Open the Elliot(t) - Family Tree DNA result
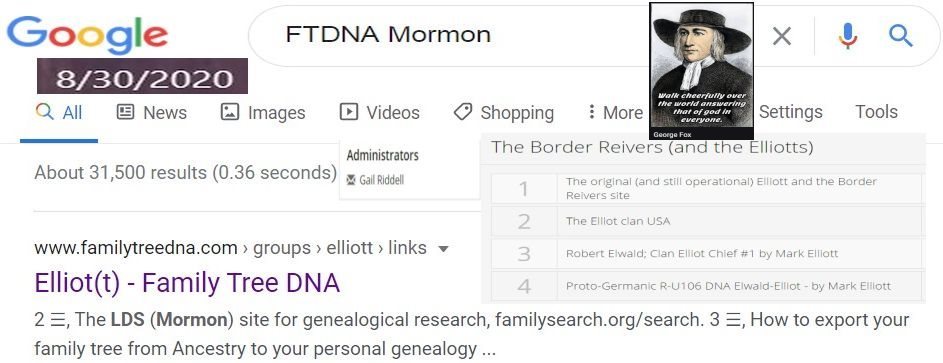943x363 pixels. 187,282
